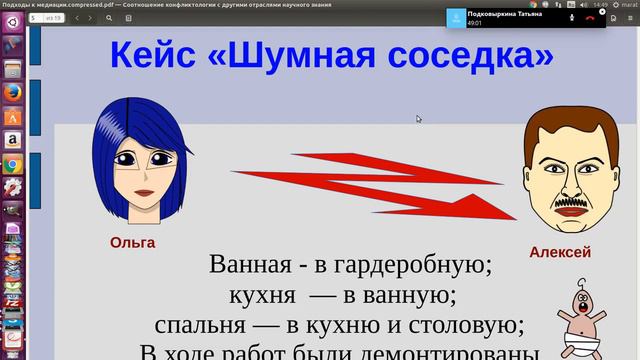Click the clock showing 14:49
Screen dimensions: 640x360
600,4
